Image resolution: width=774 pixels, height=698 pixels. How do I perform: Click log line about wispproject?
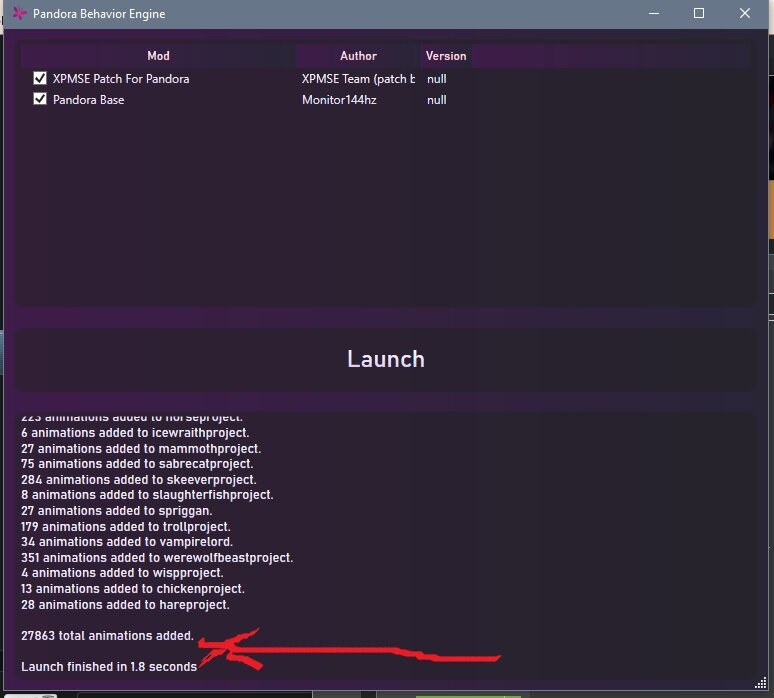[122, 573]
